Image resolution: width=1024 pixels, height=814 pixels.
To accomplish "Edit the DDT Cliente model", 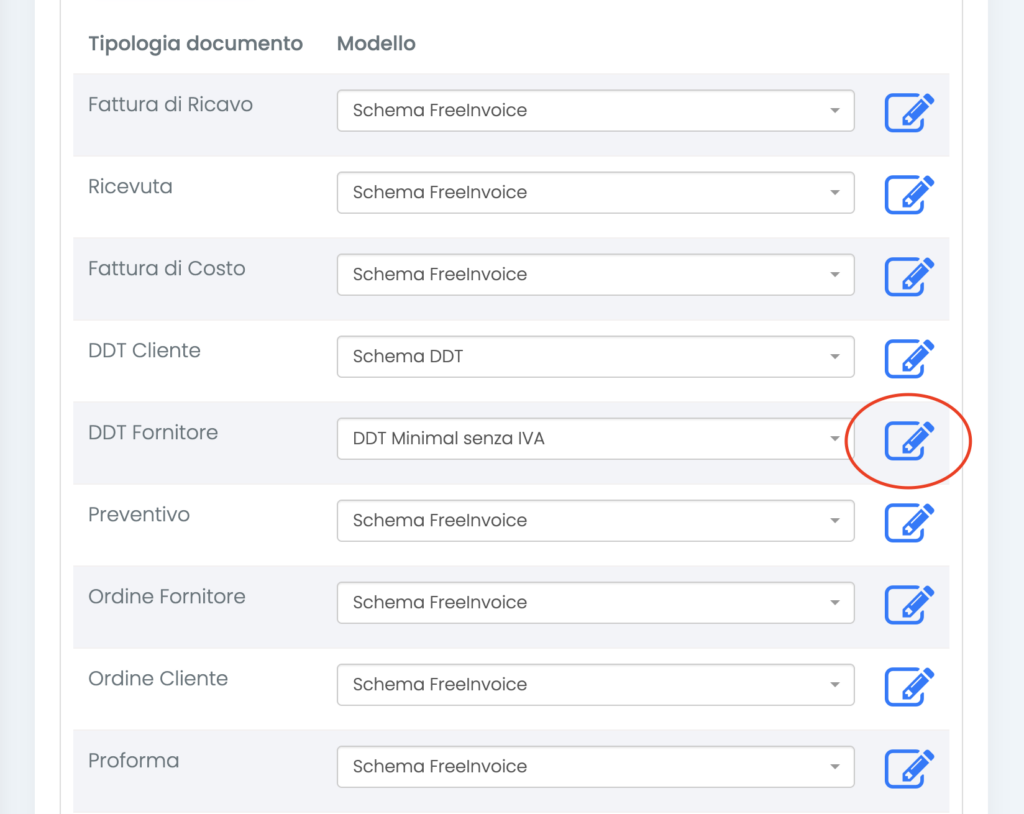I will 909,359.
